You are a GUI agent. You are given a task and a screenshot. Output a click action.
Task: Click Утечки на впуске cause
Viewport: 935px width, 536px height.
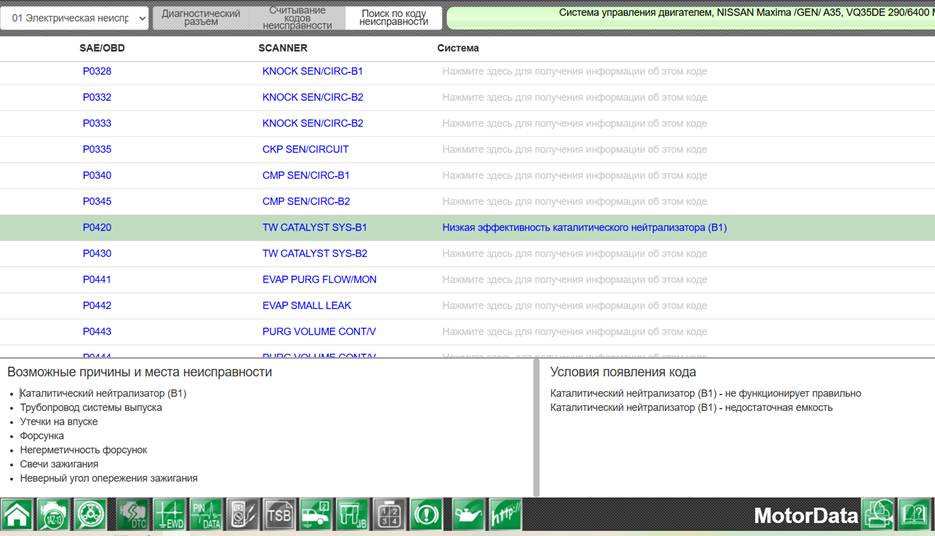click(58, 422)
